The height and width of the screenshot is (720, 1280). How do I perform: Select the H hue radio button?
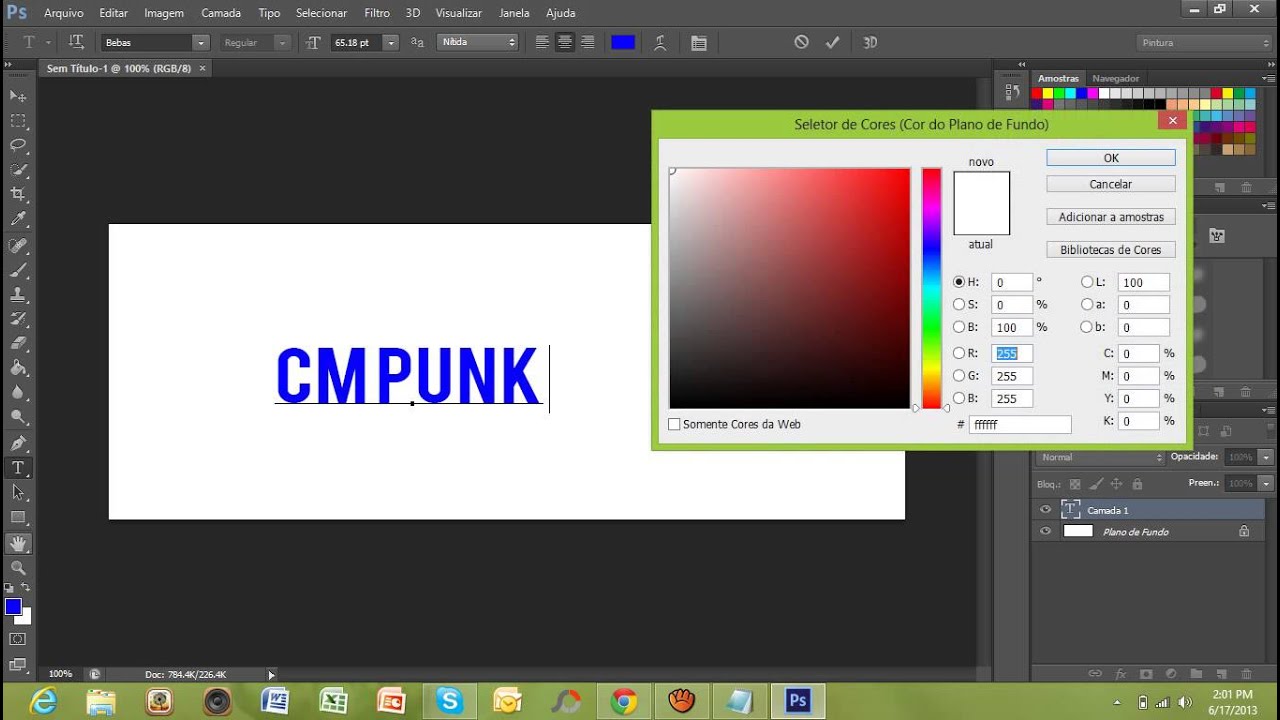[x=959, y=282]
